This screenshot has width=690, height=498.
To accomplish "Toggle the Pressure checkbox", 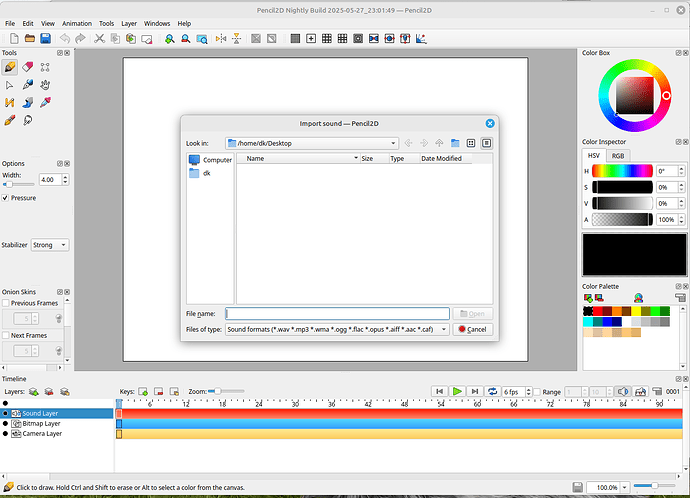I will [5, 198].
